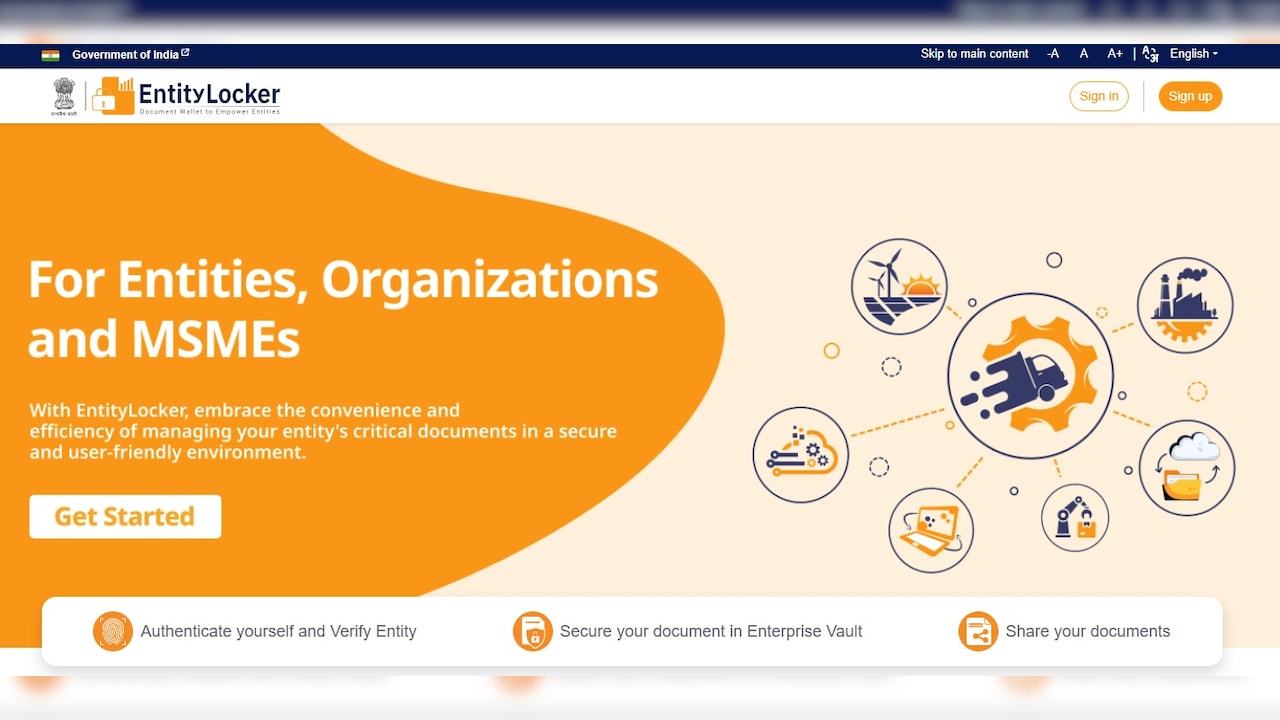The width and height of the screenshot is (1280, 720).
Task: Click the language translation icon
Action: click(1151, 54)
